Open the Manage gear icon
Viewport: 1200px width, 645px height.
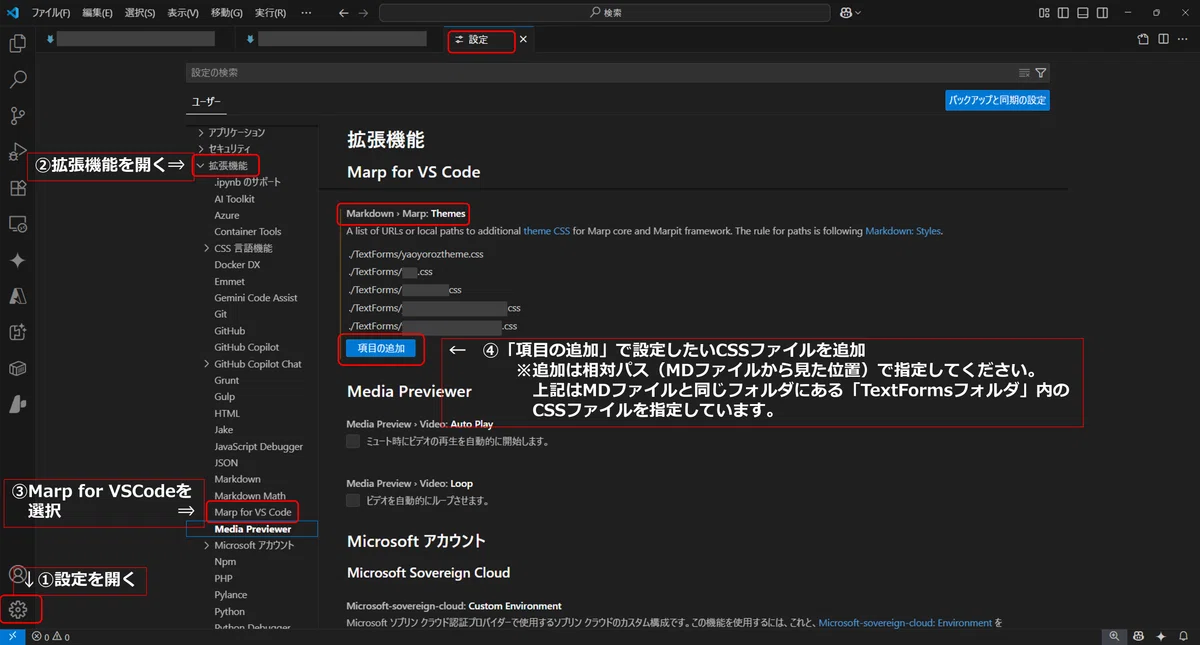(x=17, y=609)
